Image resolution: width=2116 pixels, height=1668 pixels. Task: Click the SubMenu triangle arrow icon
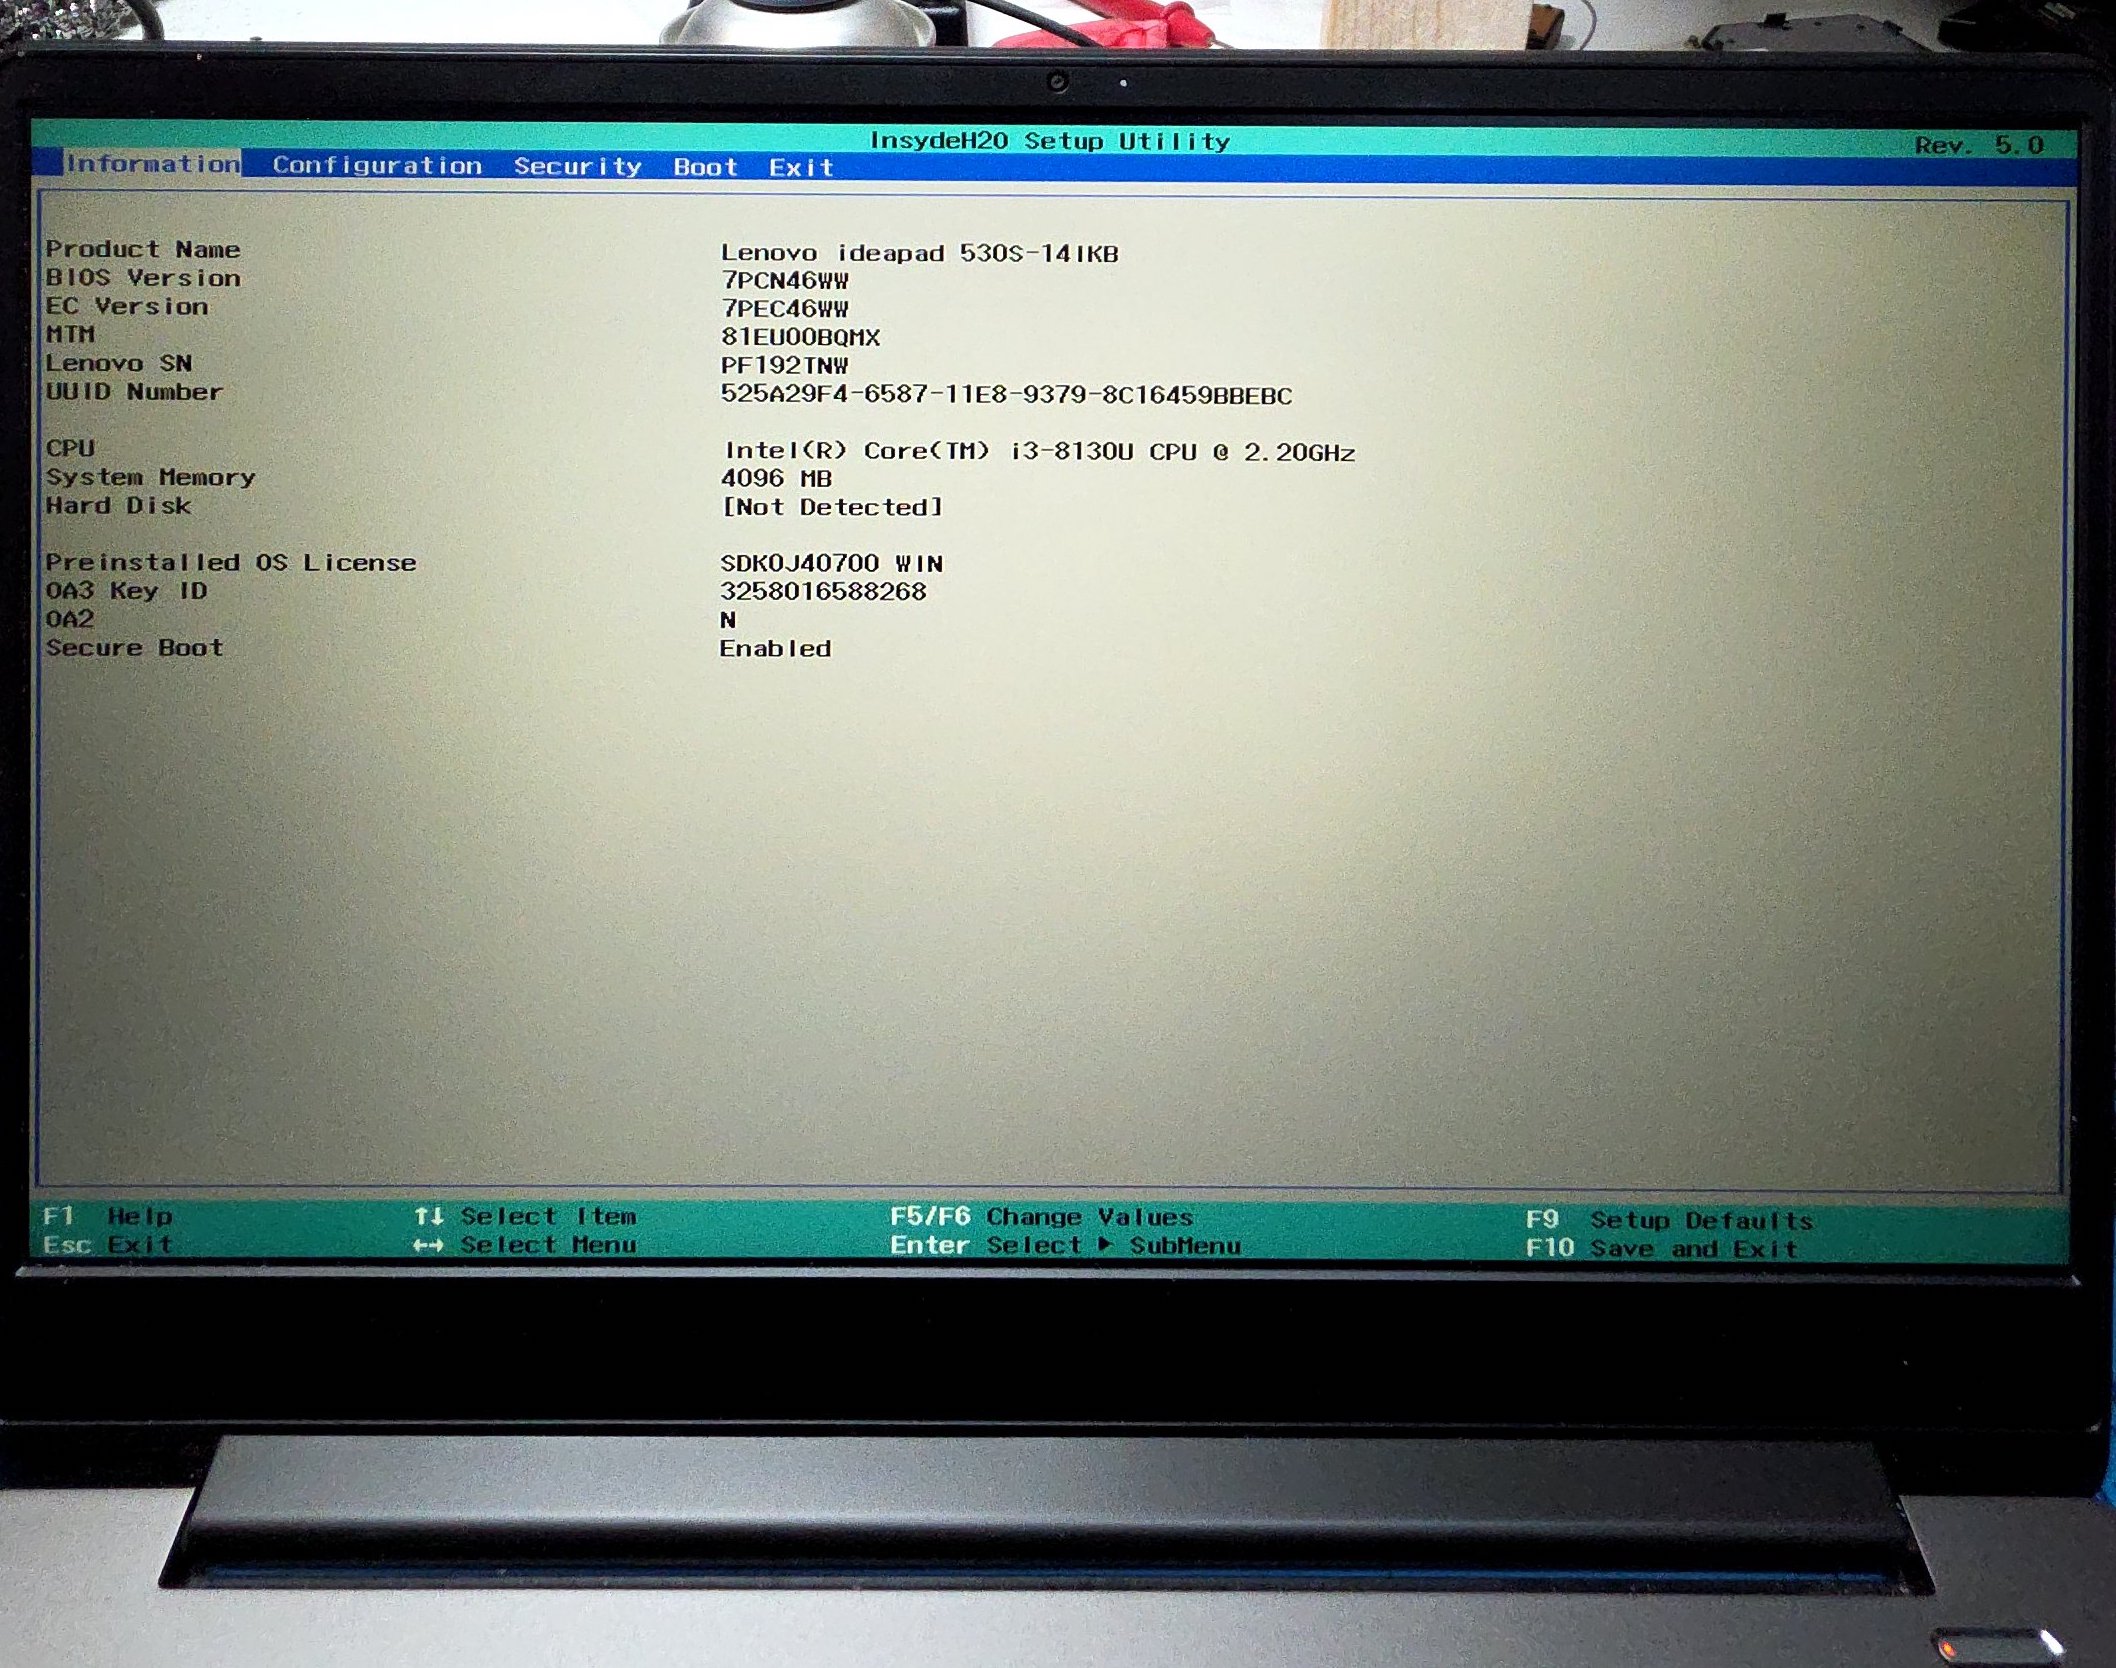click(x=1105, y=1245)
